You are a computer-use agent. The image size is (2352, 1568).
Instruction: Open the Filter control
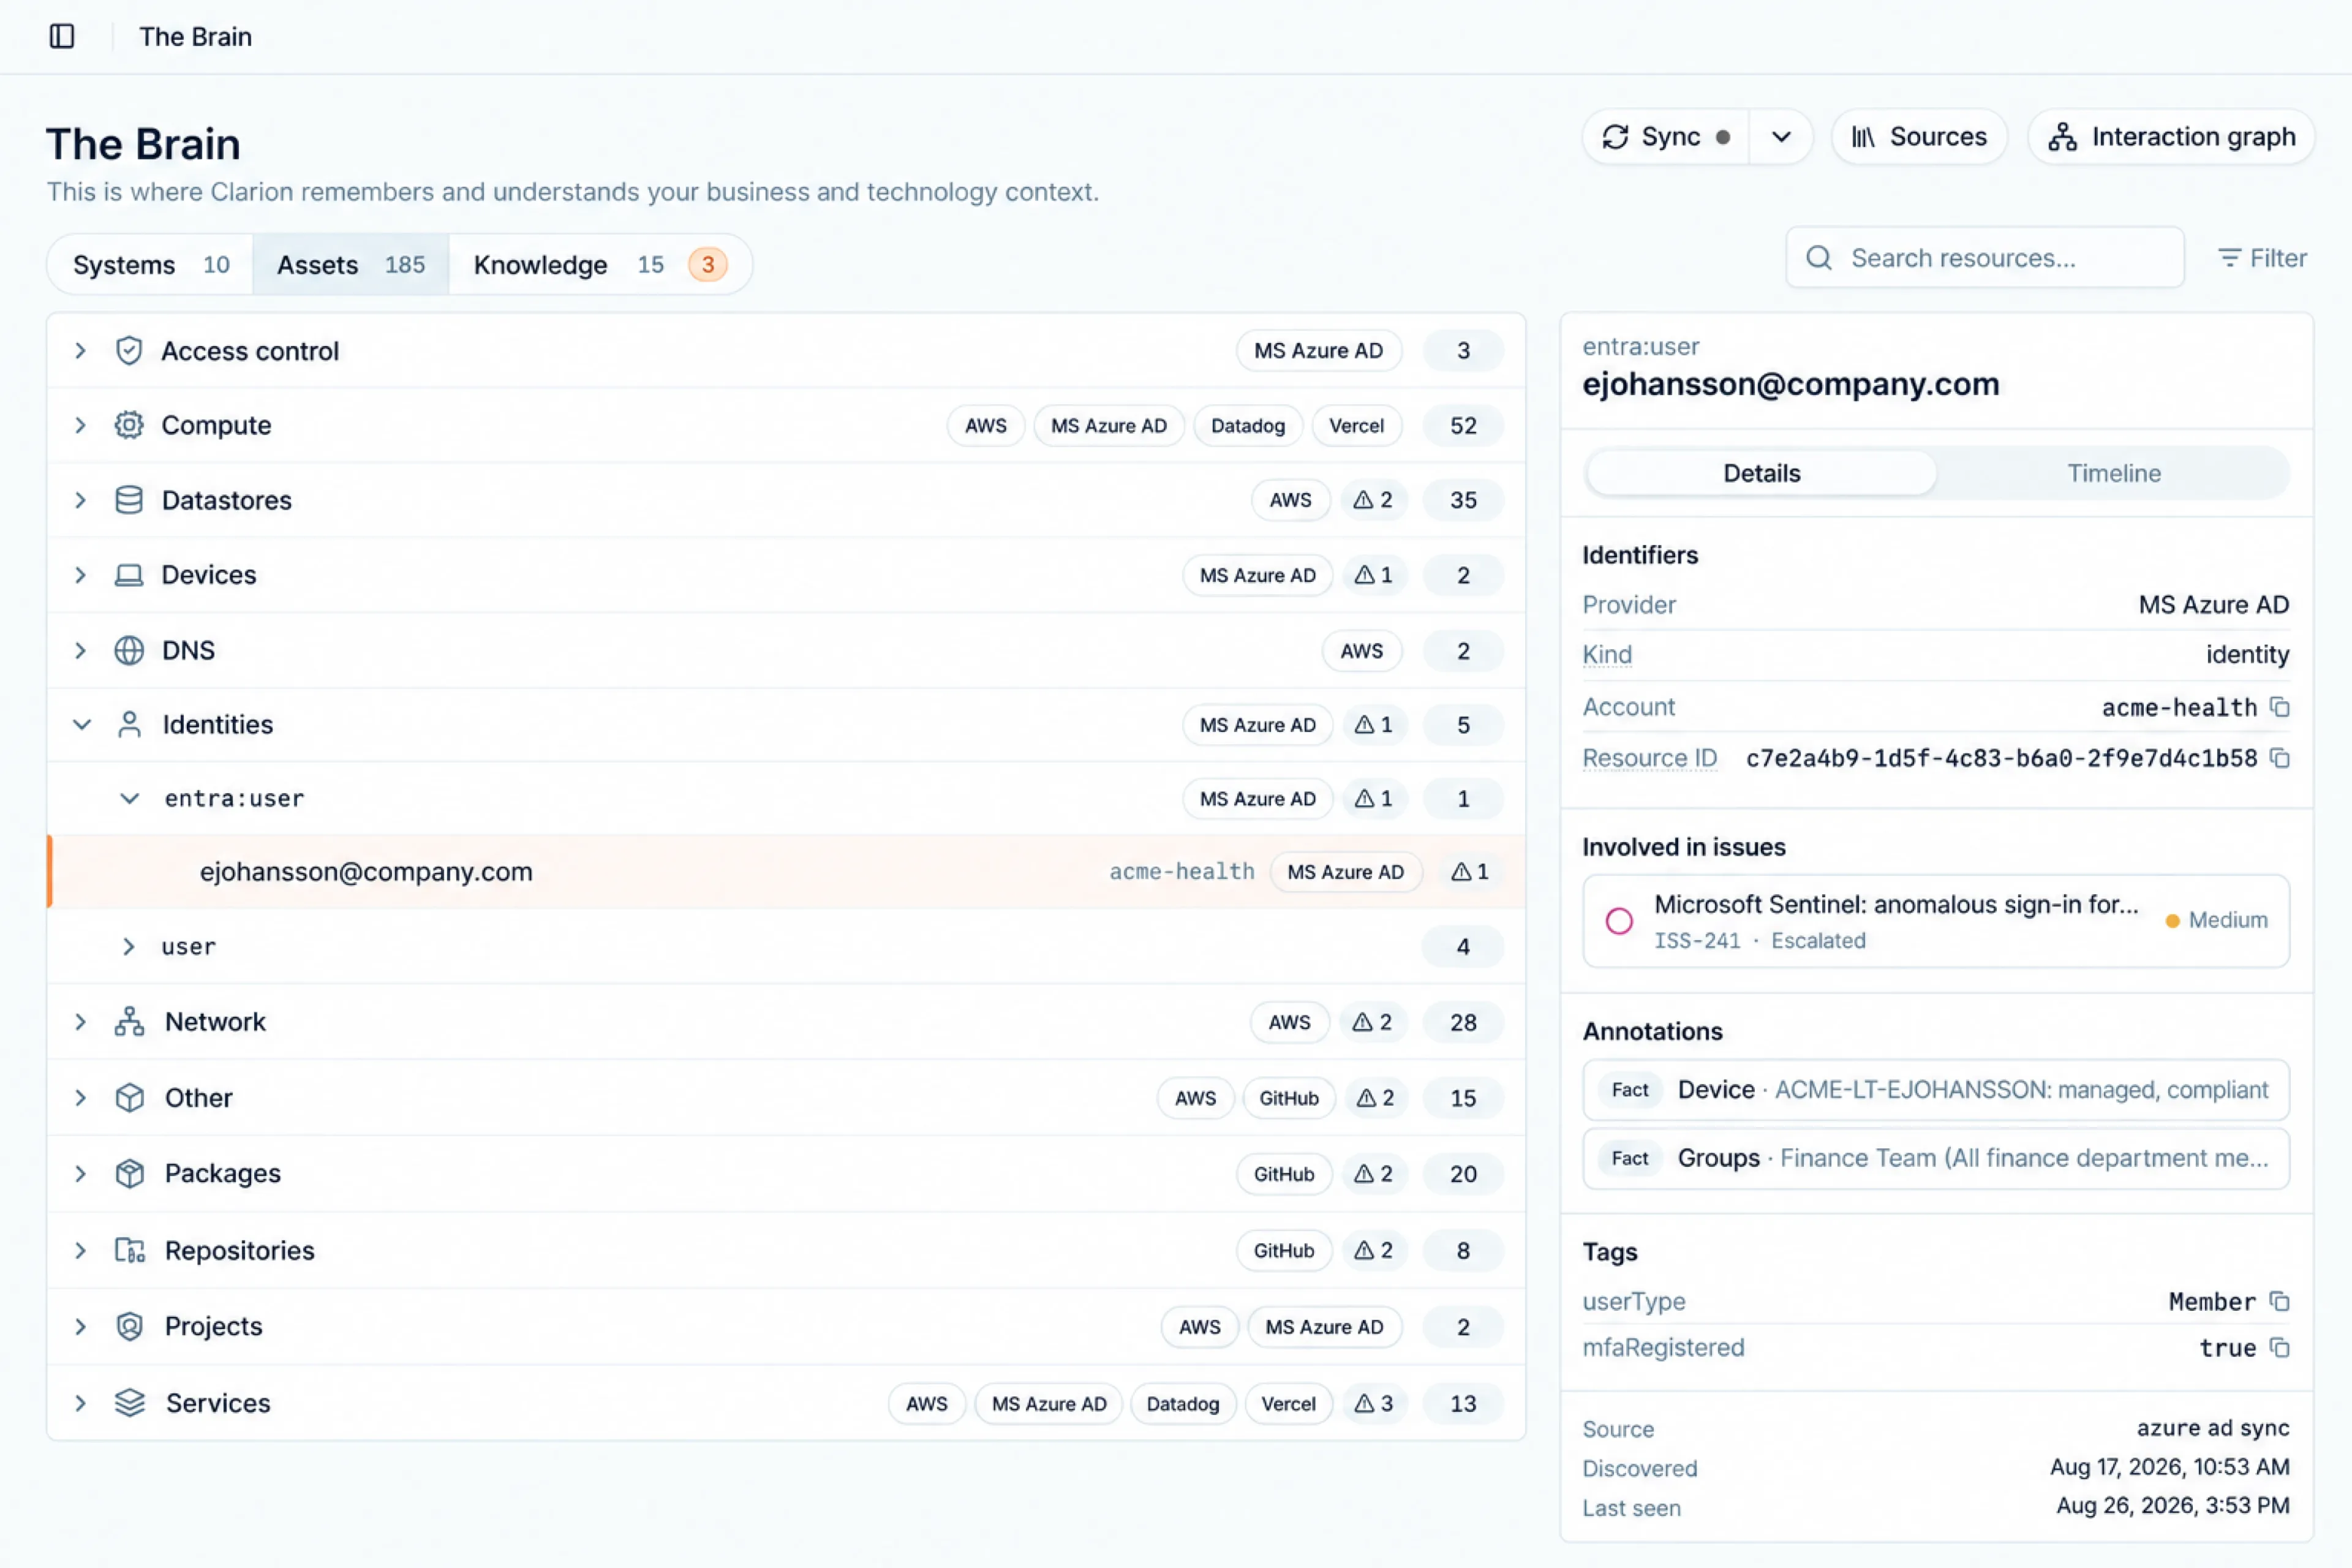coord(2262,258)
